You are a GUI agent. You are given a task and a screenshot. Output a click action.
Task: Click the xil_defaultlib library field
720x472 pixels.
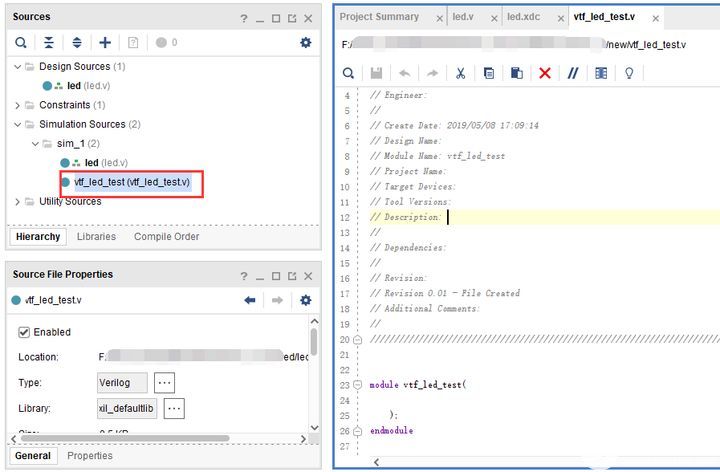pos(127,408)
